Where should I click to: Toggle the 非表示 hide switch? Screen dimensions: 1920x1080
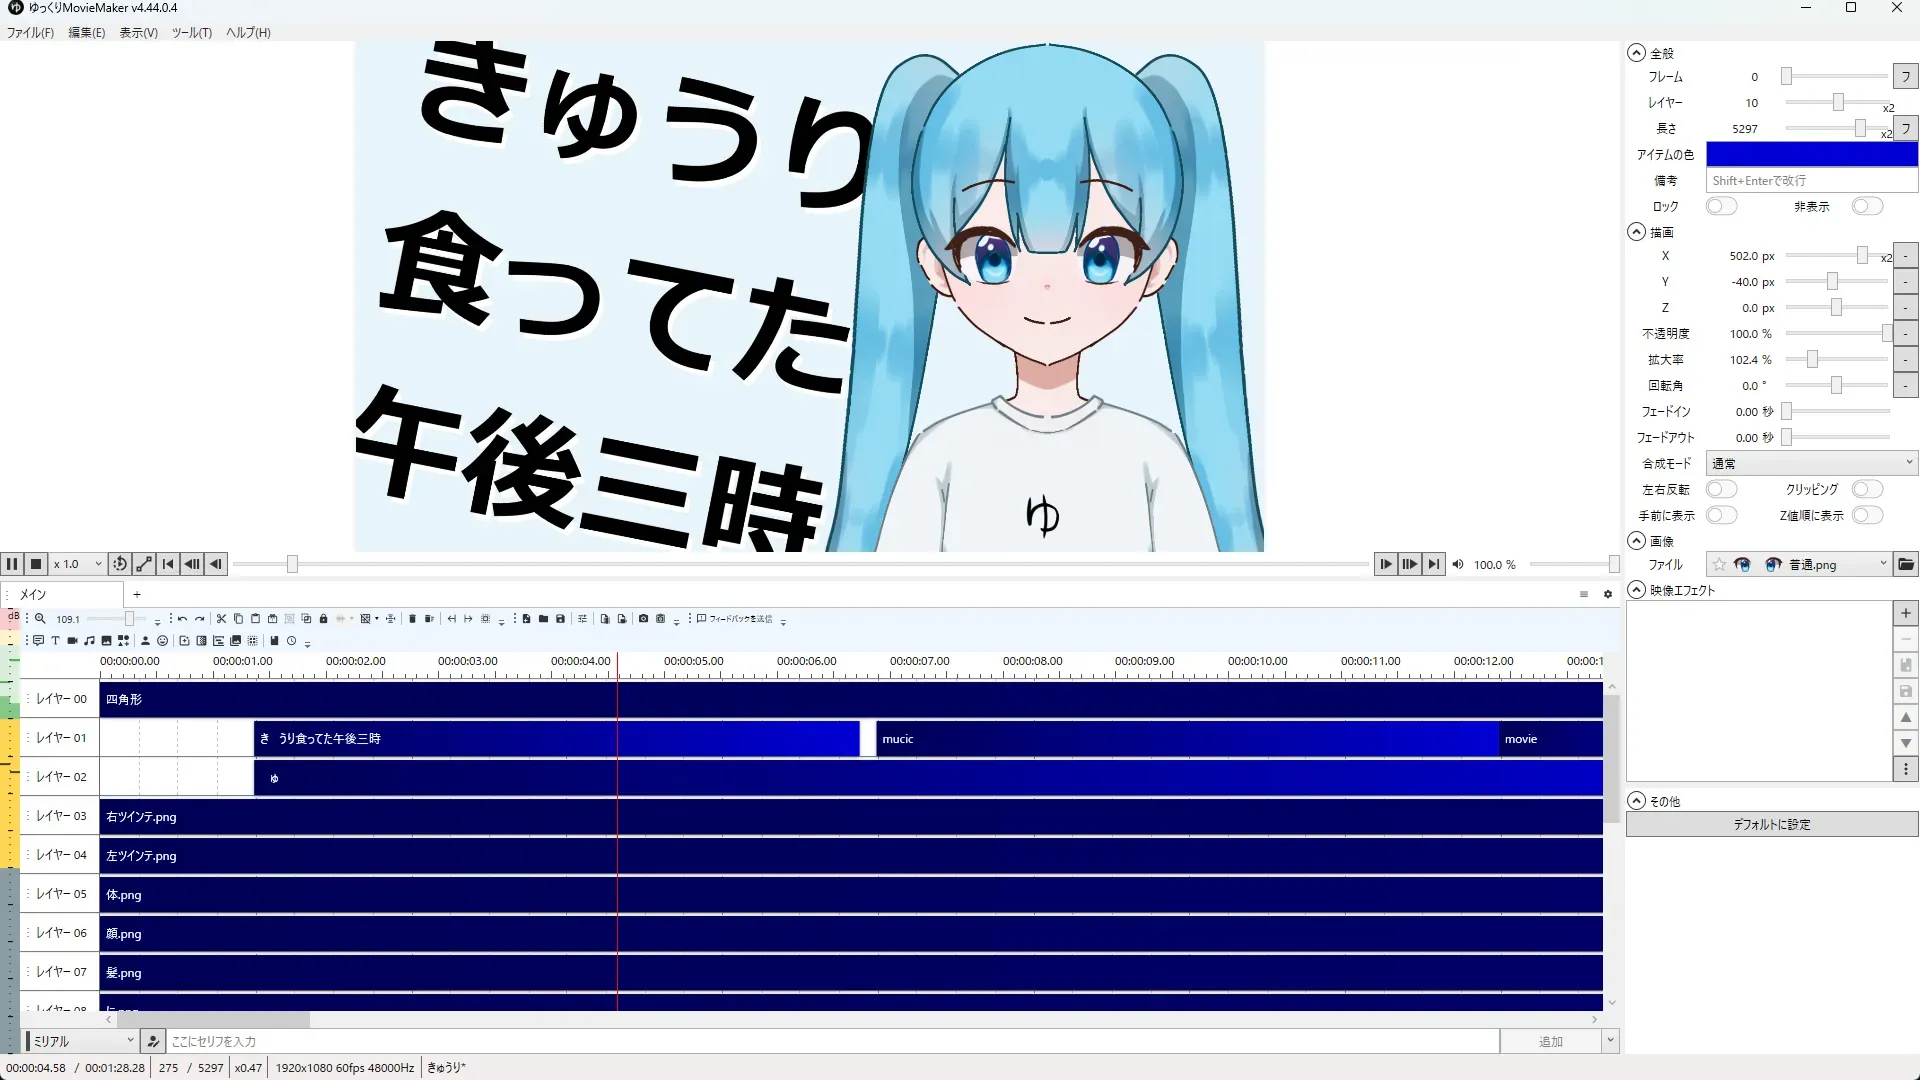point(1866,207)
